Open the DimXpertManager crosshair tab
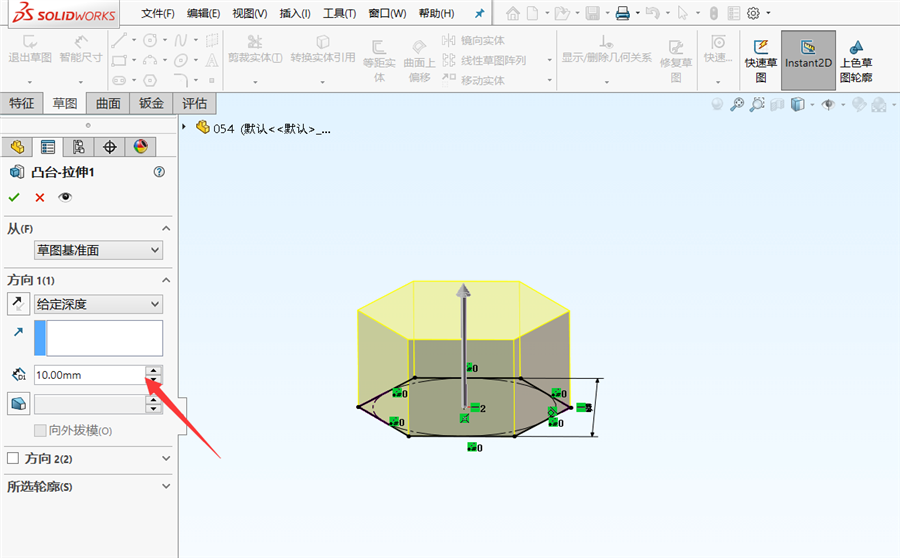900x558 pixels. pos(110,147)
